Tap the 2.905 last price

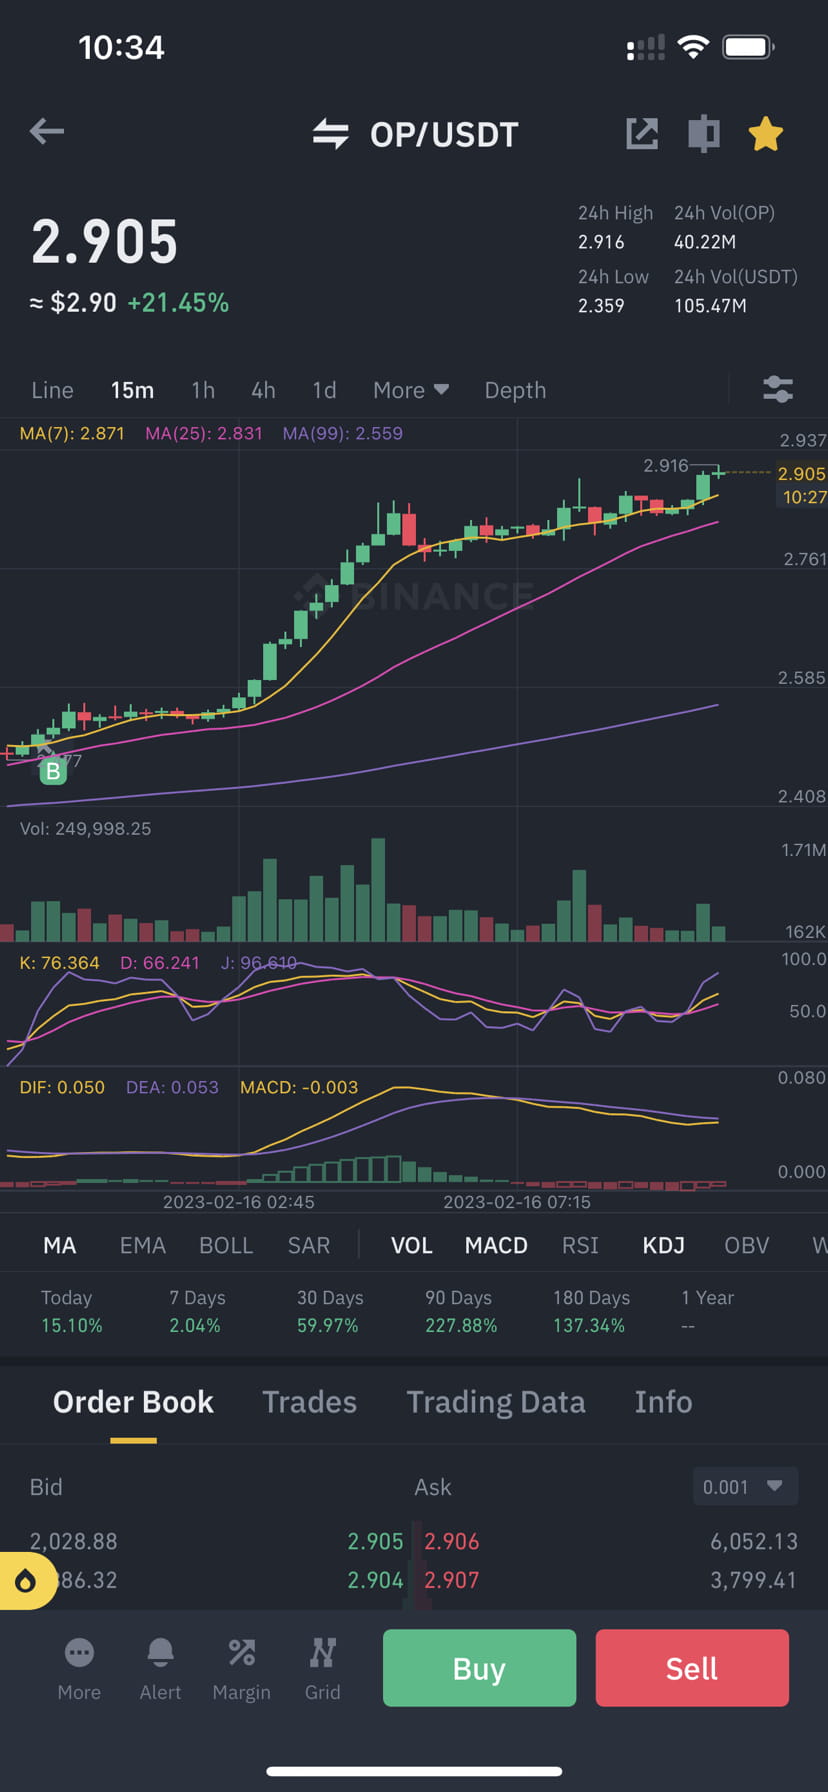(104, 242)
